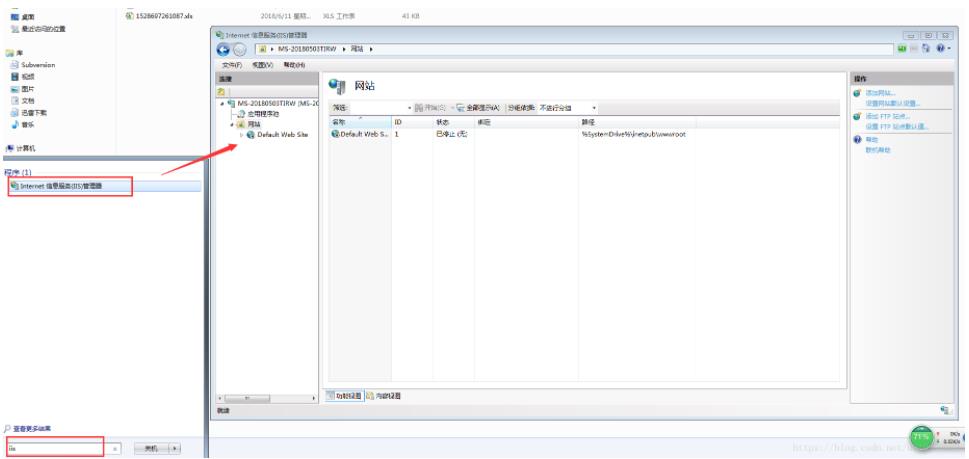Click the Default Web Site globe in table

336,133
